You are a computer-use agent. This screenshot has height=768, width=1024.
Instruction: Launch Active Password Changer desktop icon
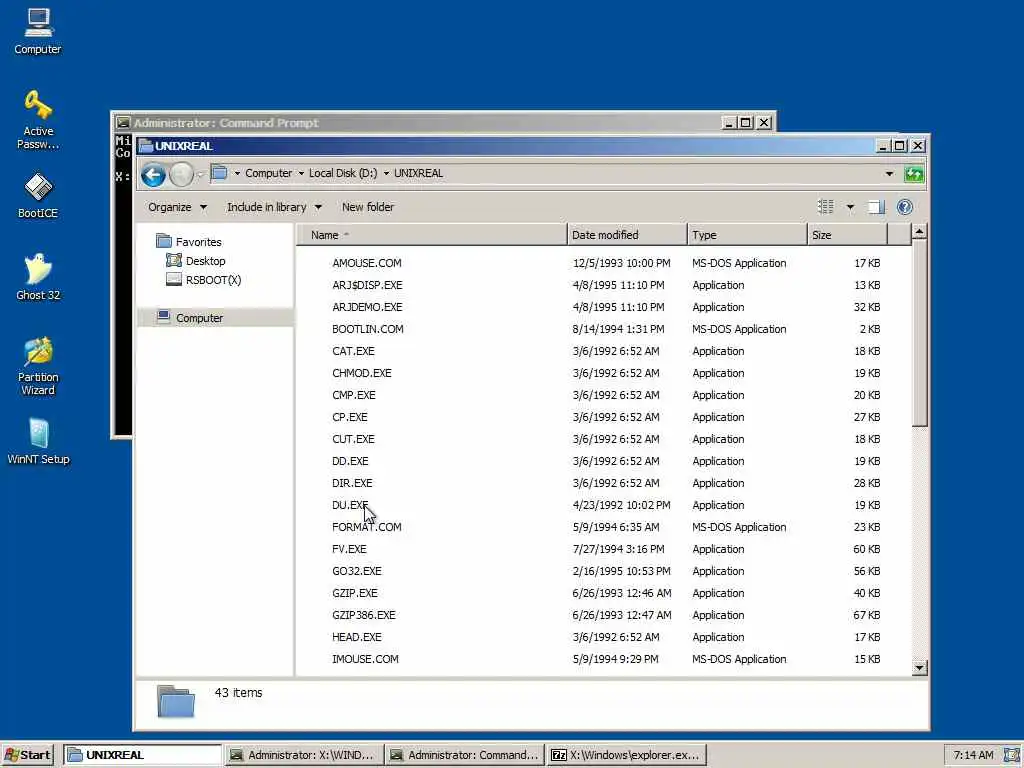tap(38, 120)
